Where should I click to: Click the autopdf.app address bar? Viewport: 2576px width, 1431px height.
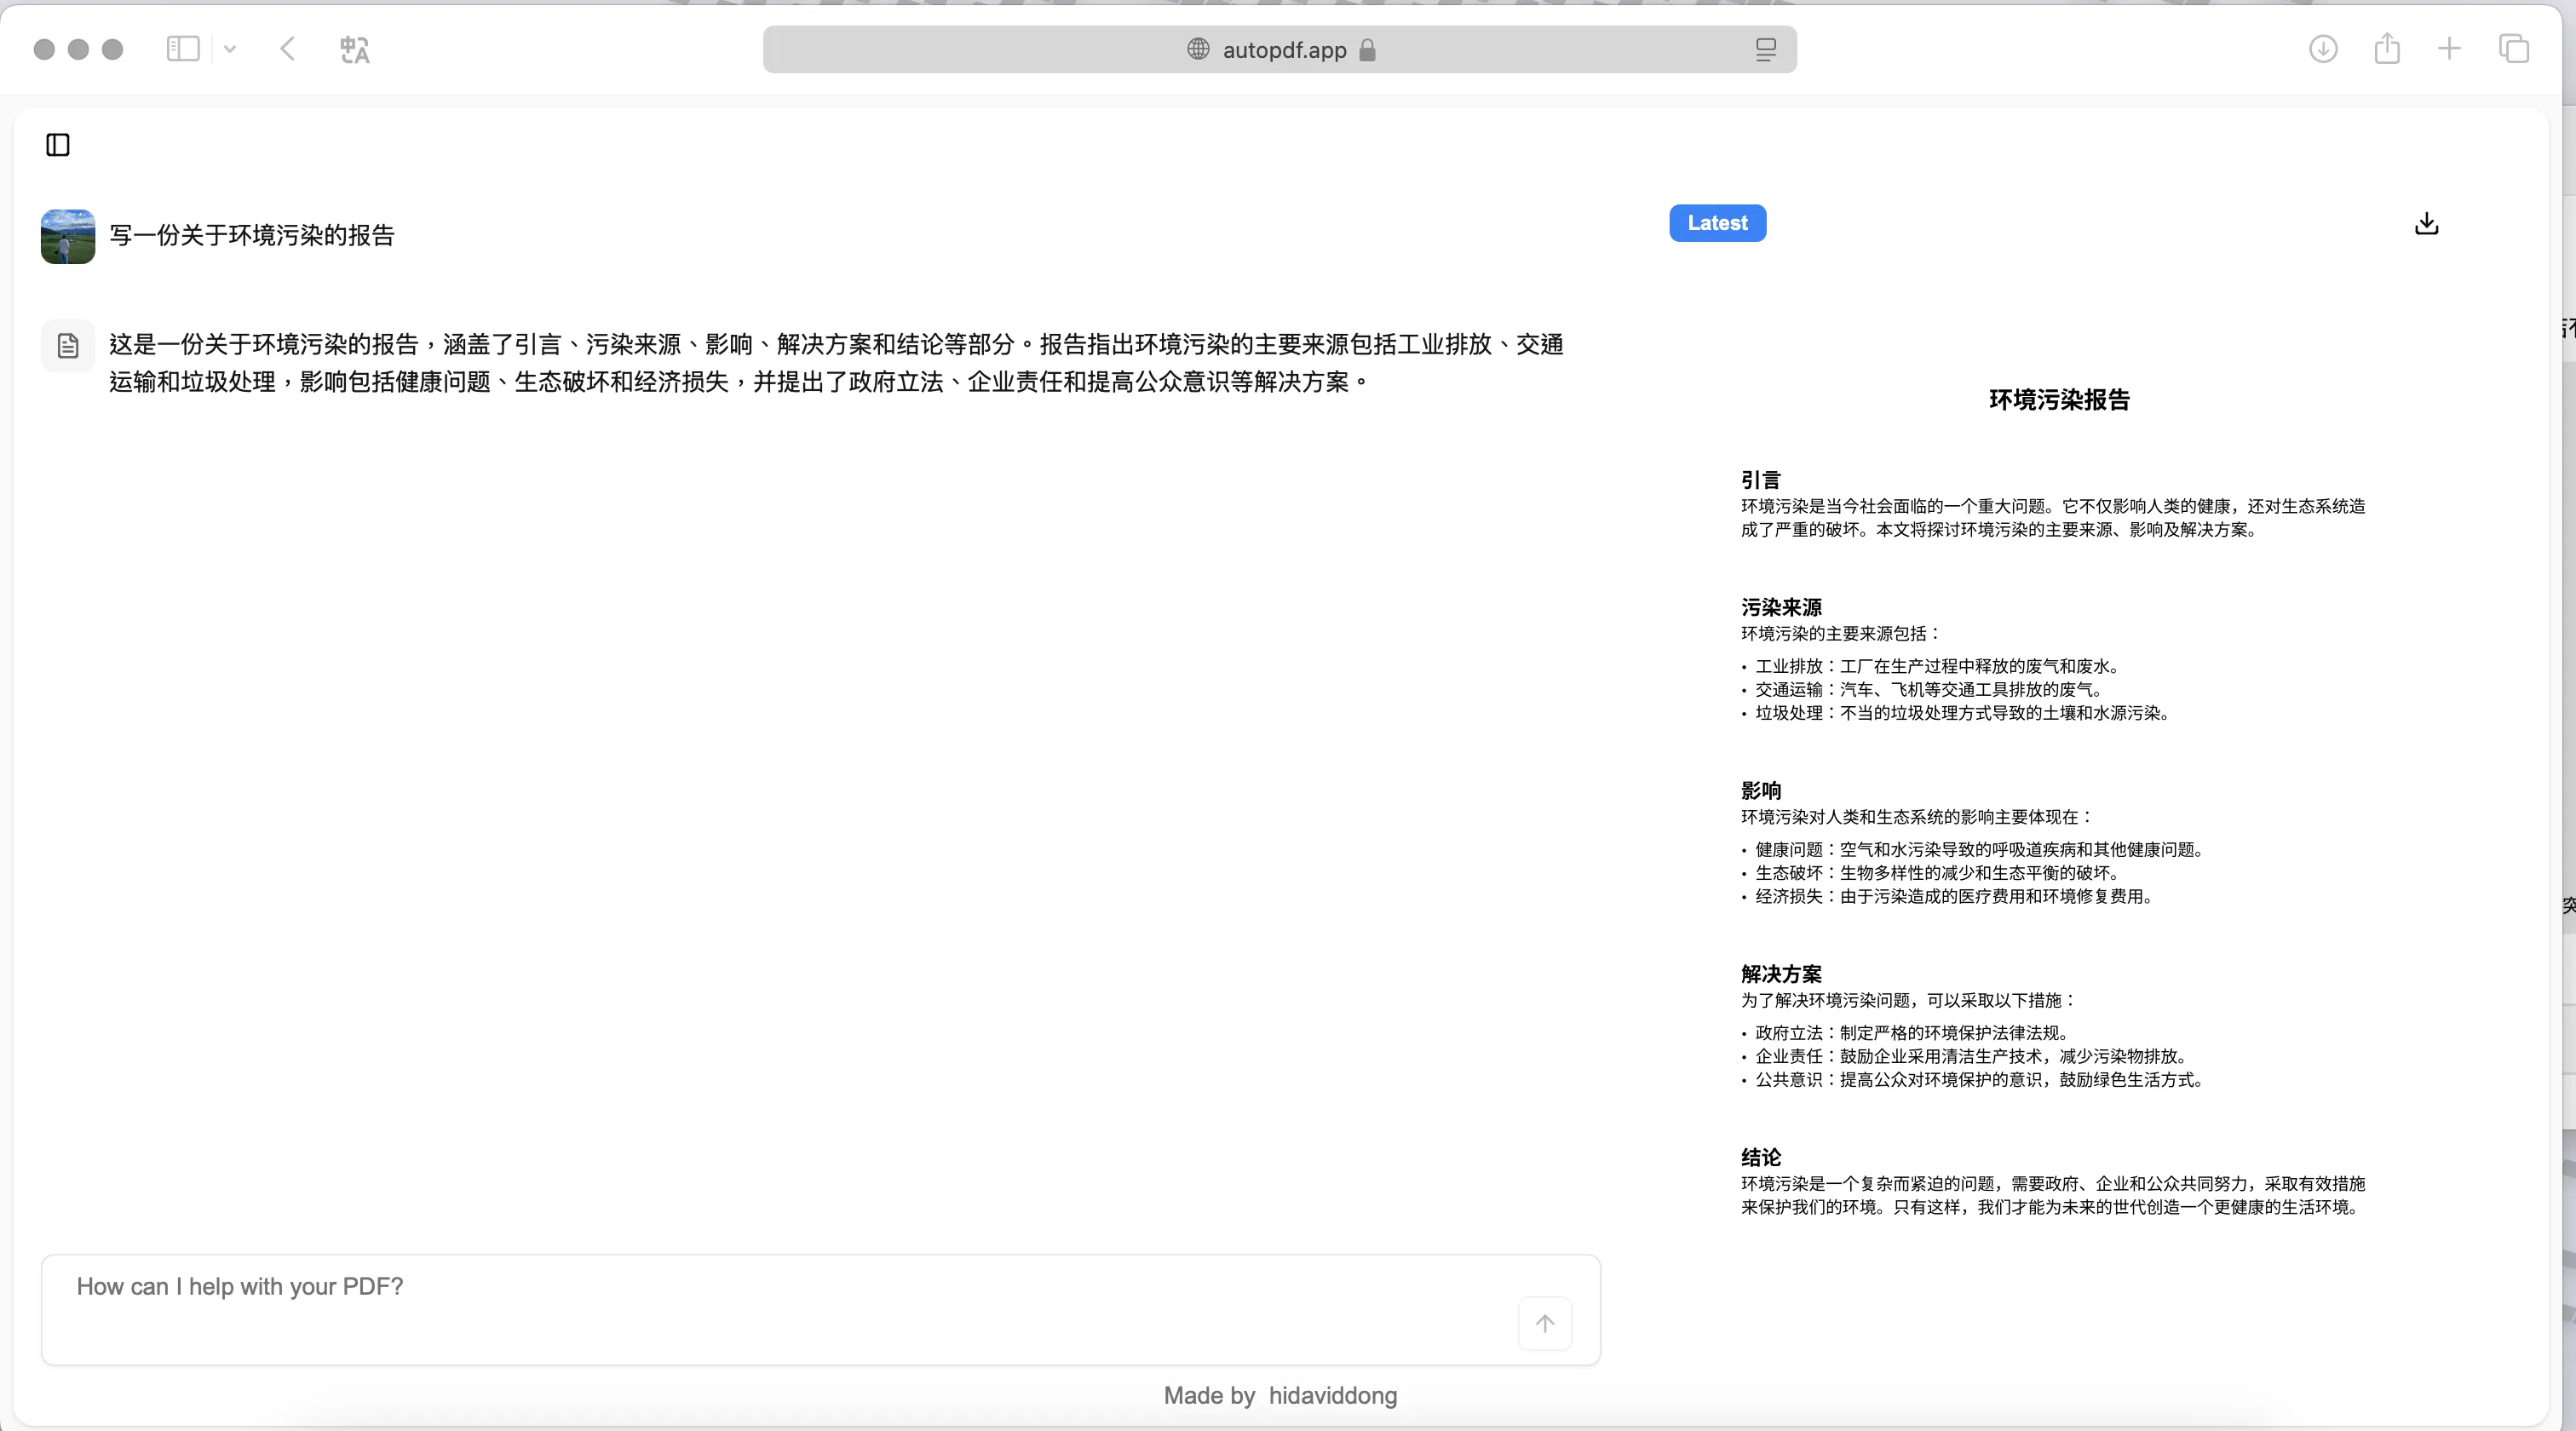point(1283,50)
